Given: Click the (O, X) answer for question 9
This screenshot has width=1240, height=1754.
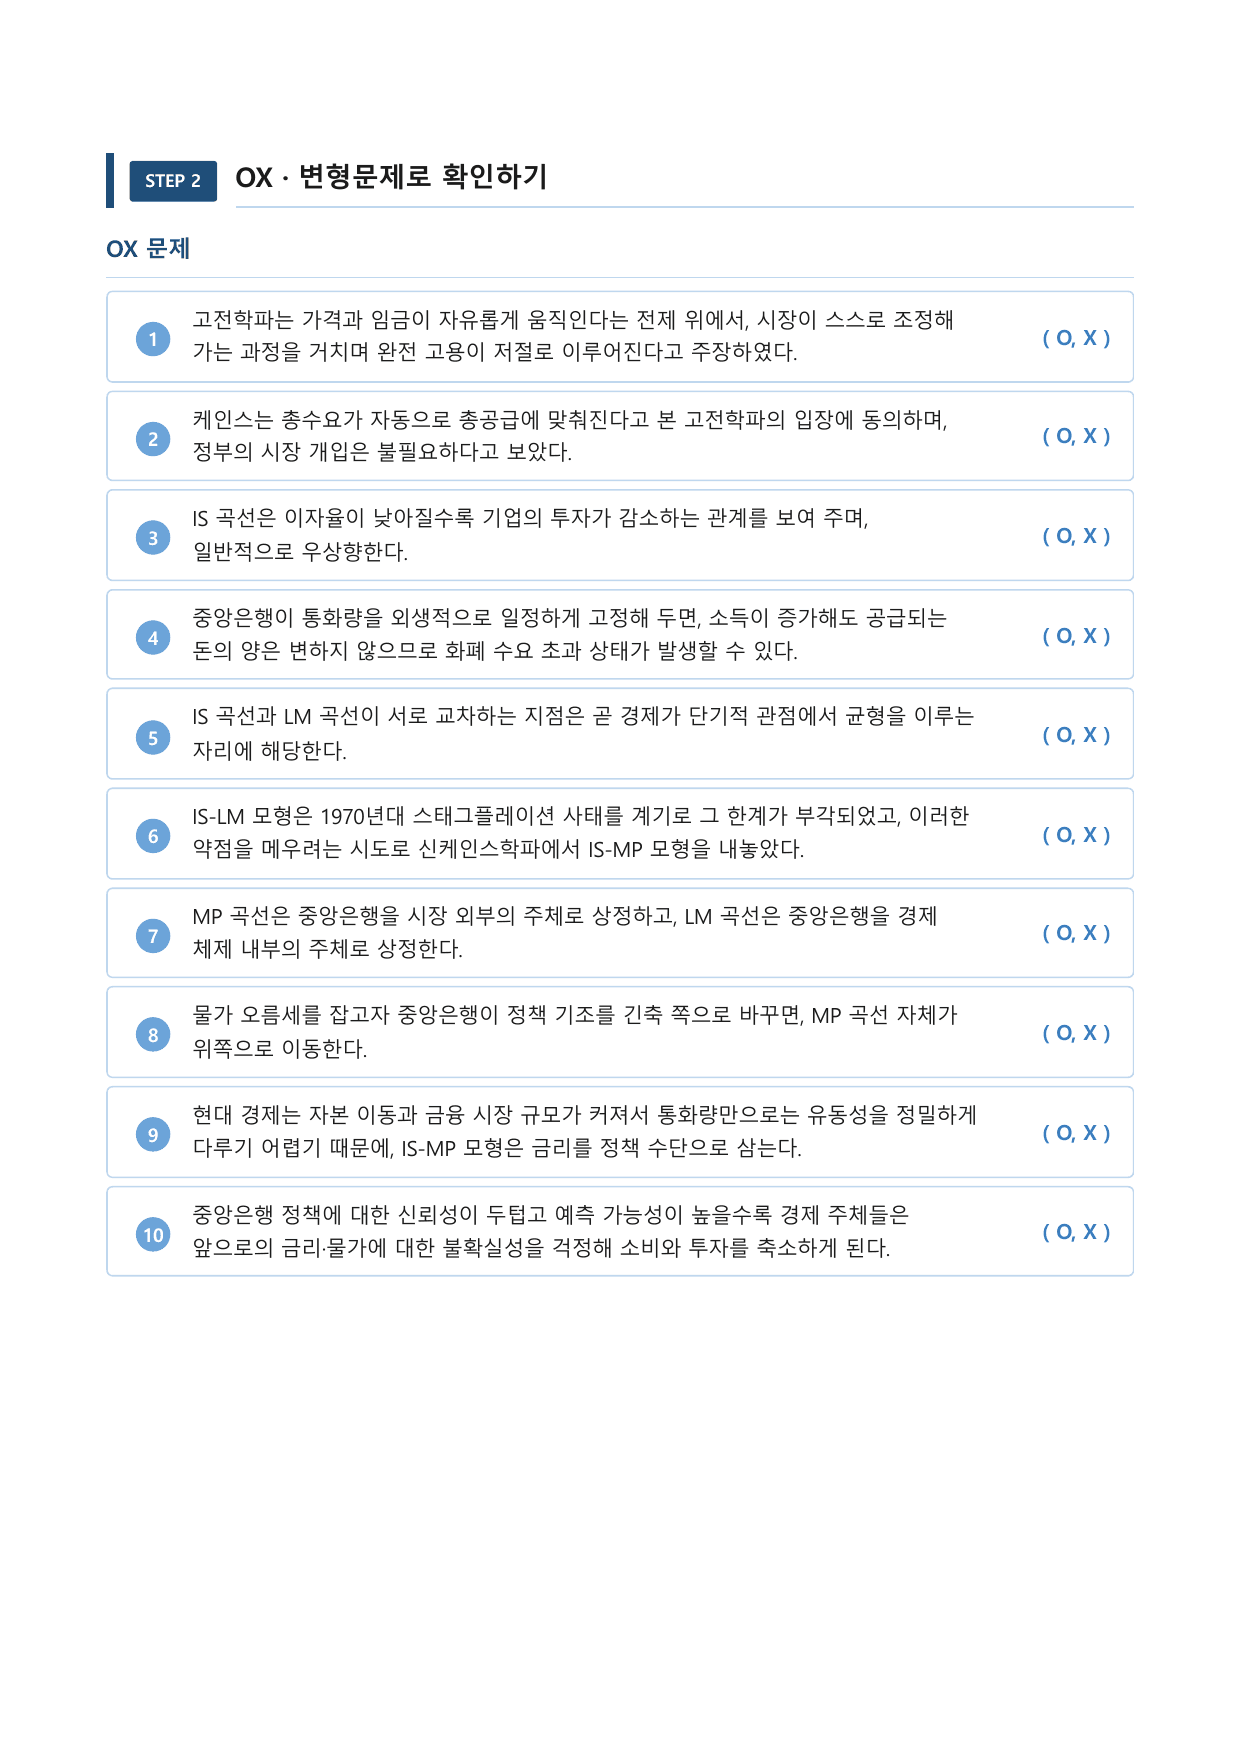Looking at the screenshot, I should (1076, 1133).
